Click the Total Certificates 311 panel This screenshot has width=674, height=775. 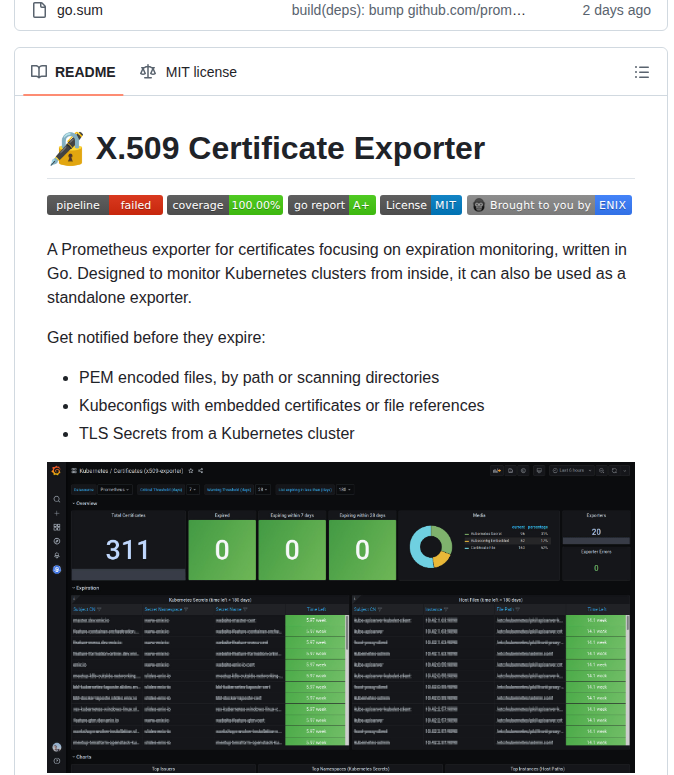click(128, 545)
